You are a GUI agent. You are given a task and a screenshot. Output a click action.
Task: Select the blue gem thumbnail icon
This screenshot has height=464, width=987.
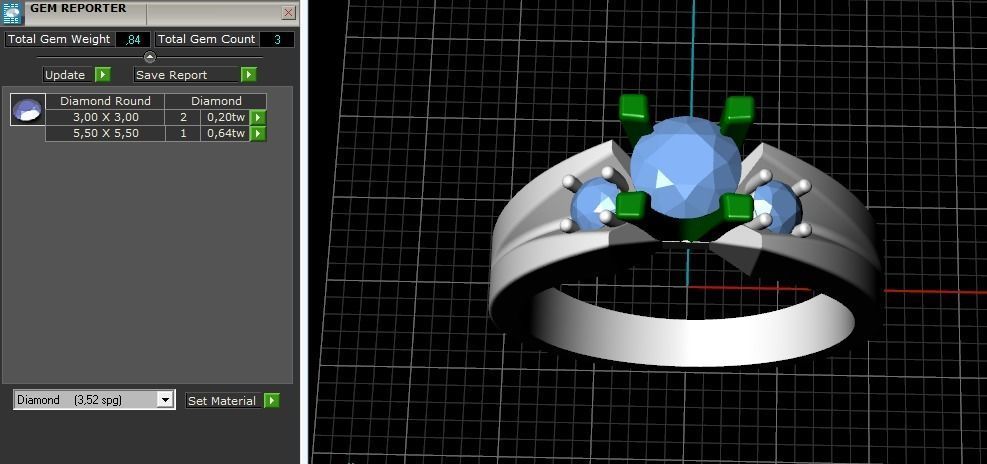coord(28,110)
